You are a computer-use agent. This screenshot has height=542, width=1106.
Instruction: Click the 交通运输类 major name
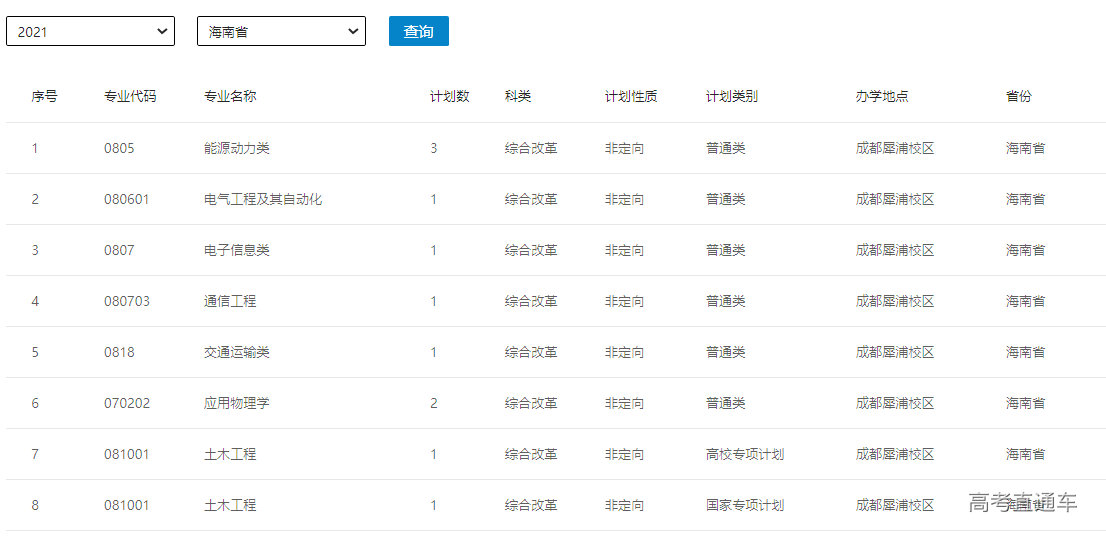coord(237,352)
